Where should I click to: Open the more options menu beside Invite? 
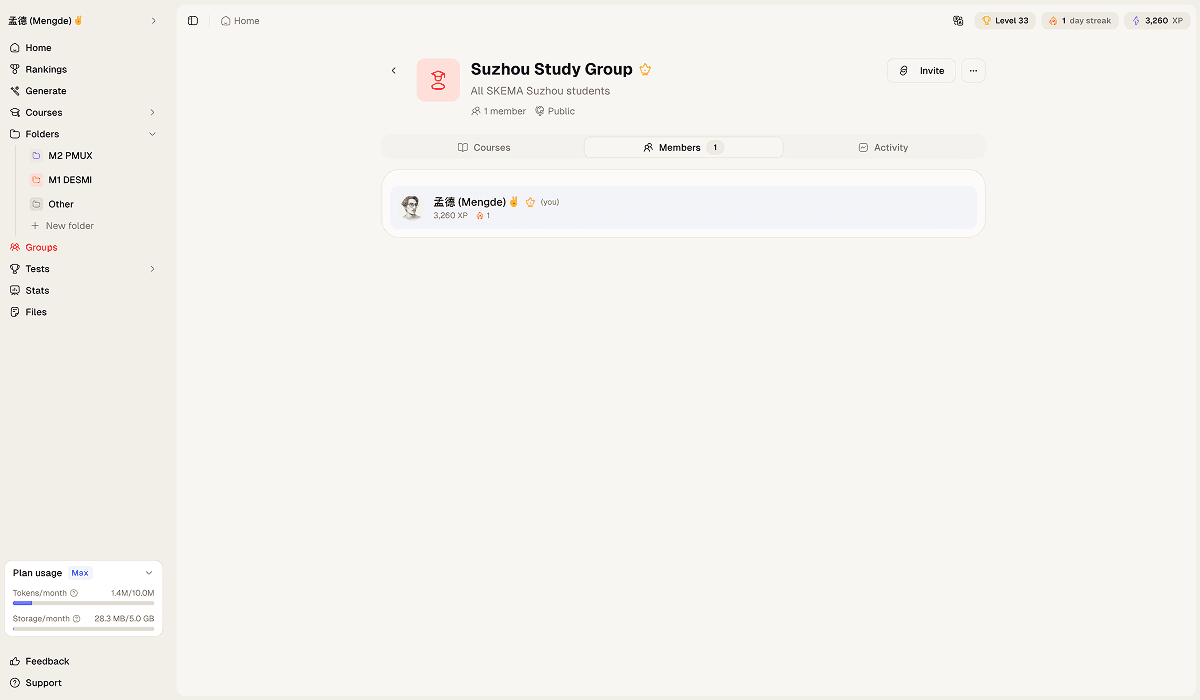point(972,70)
